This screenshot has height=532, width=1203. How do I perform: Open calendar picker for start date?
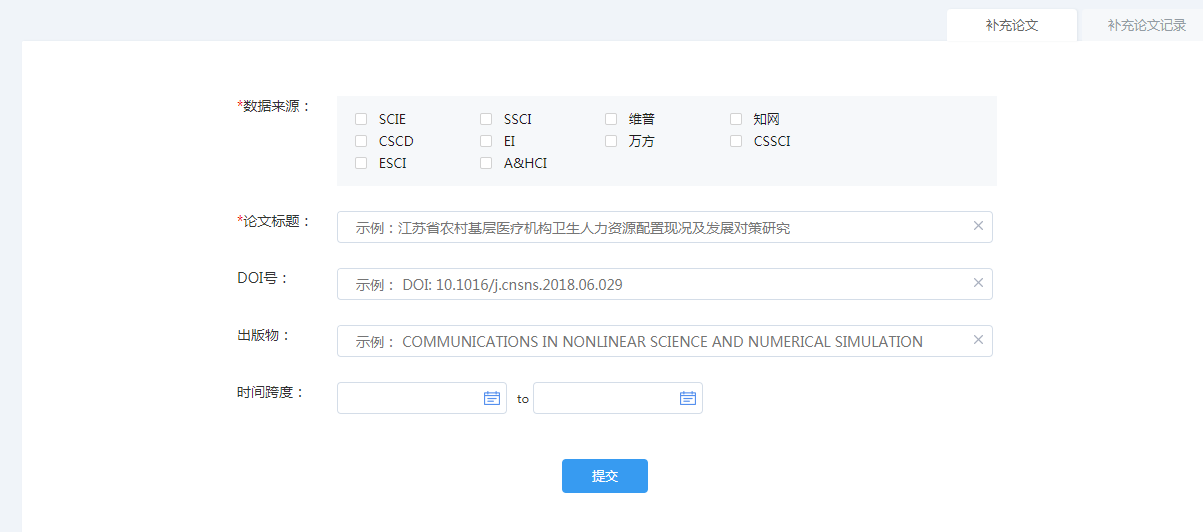pos(492,398)
